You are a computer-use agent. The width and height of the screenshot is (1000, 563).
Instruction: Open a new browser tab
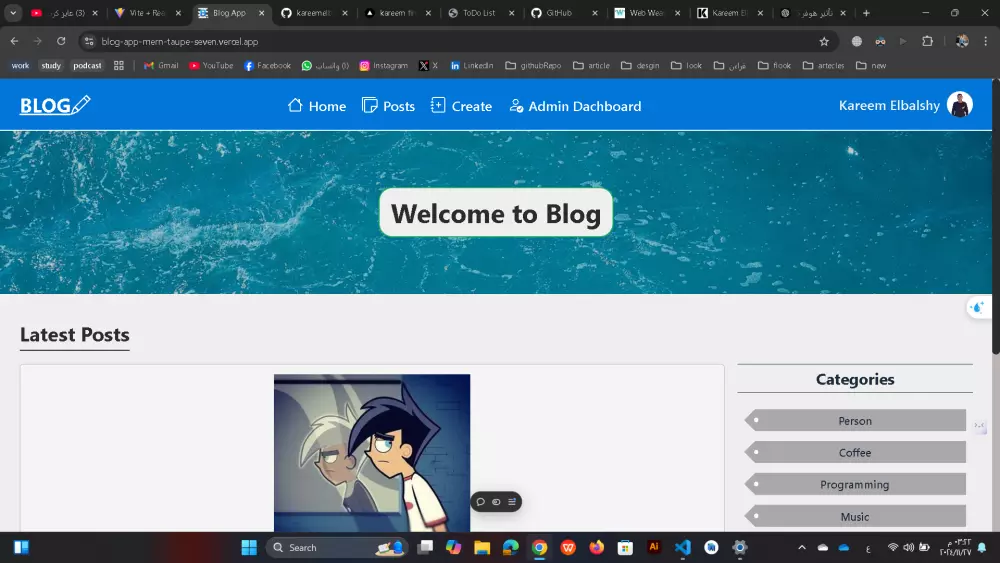[x=866, y=13]
